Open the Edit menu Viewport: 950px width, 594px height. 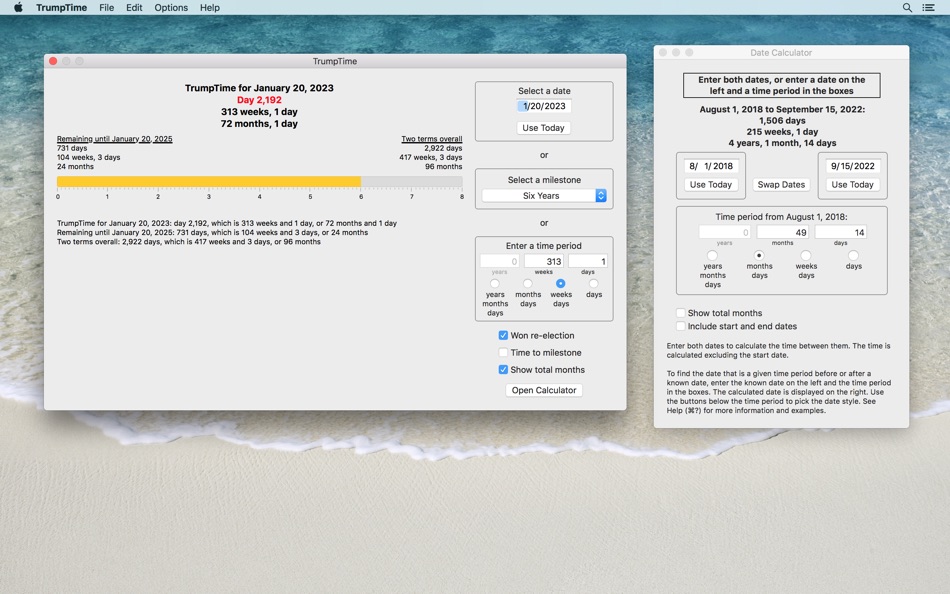coord(134,7)
